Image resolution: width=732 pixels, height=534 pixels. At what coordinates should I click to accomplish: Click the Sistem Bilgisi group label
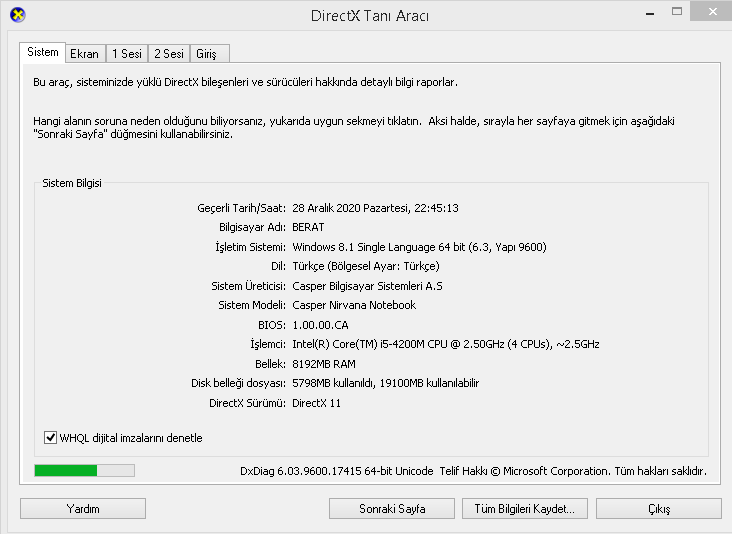[72, 183]
